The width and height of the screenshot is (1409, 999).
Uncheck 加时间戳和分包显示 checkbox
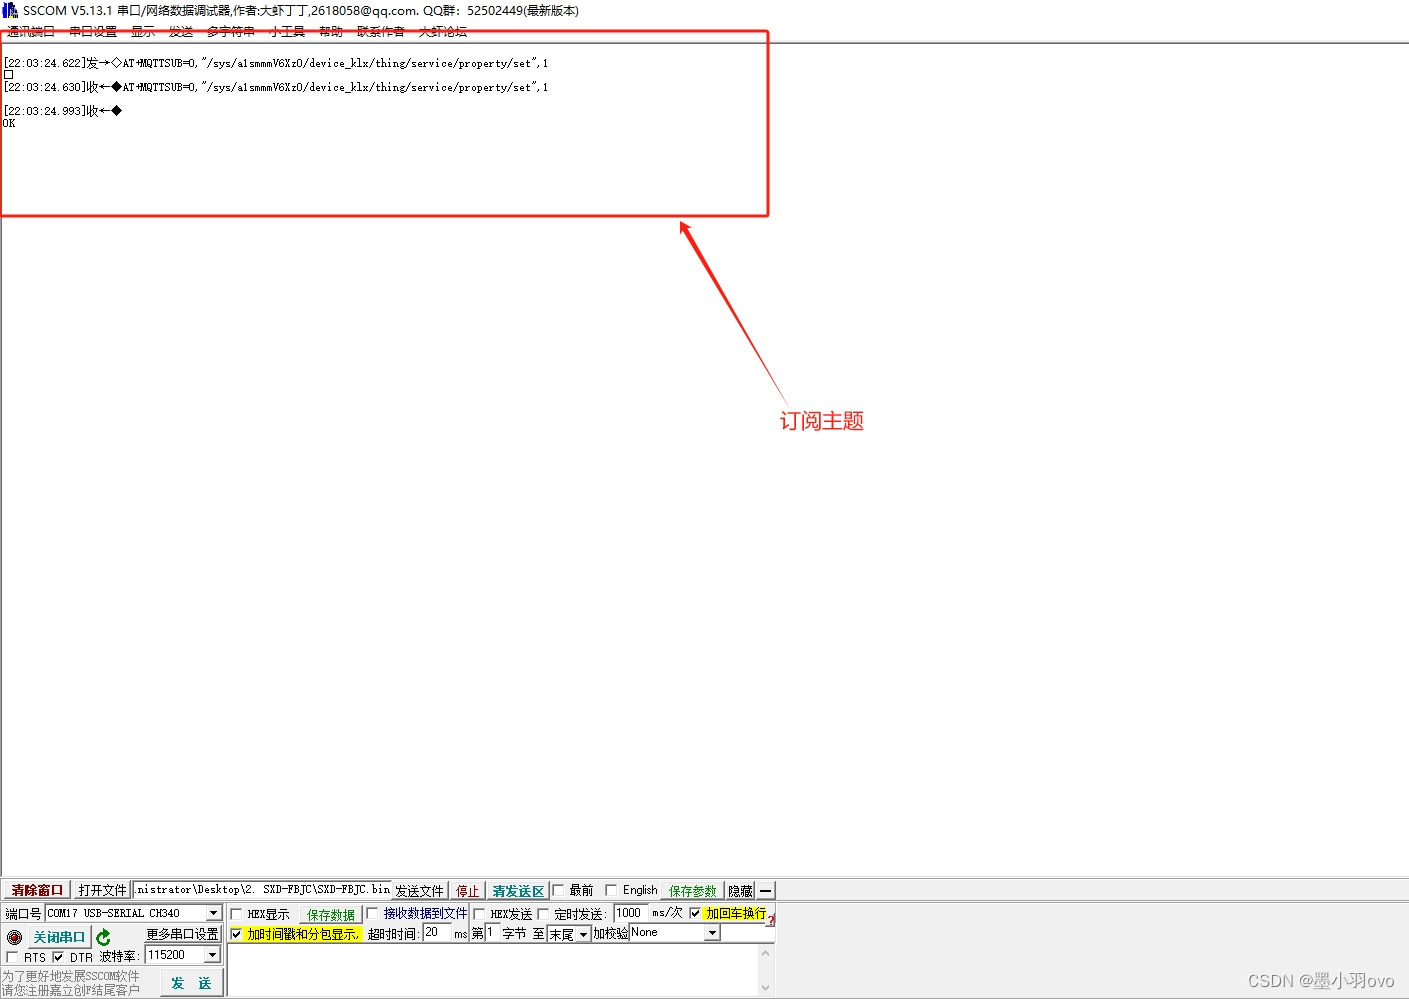(236, 934)
